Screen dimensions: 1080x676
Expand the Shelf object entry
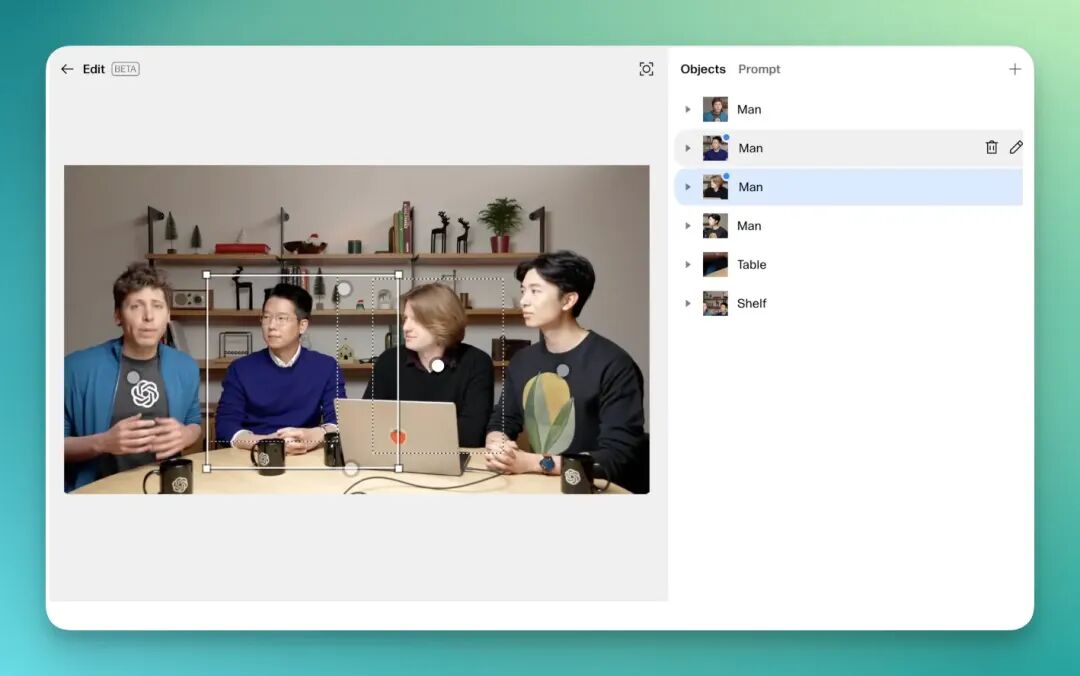click(687, 303)
